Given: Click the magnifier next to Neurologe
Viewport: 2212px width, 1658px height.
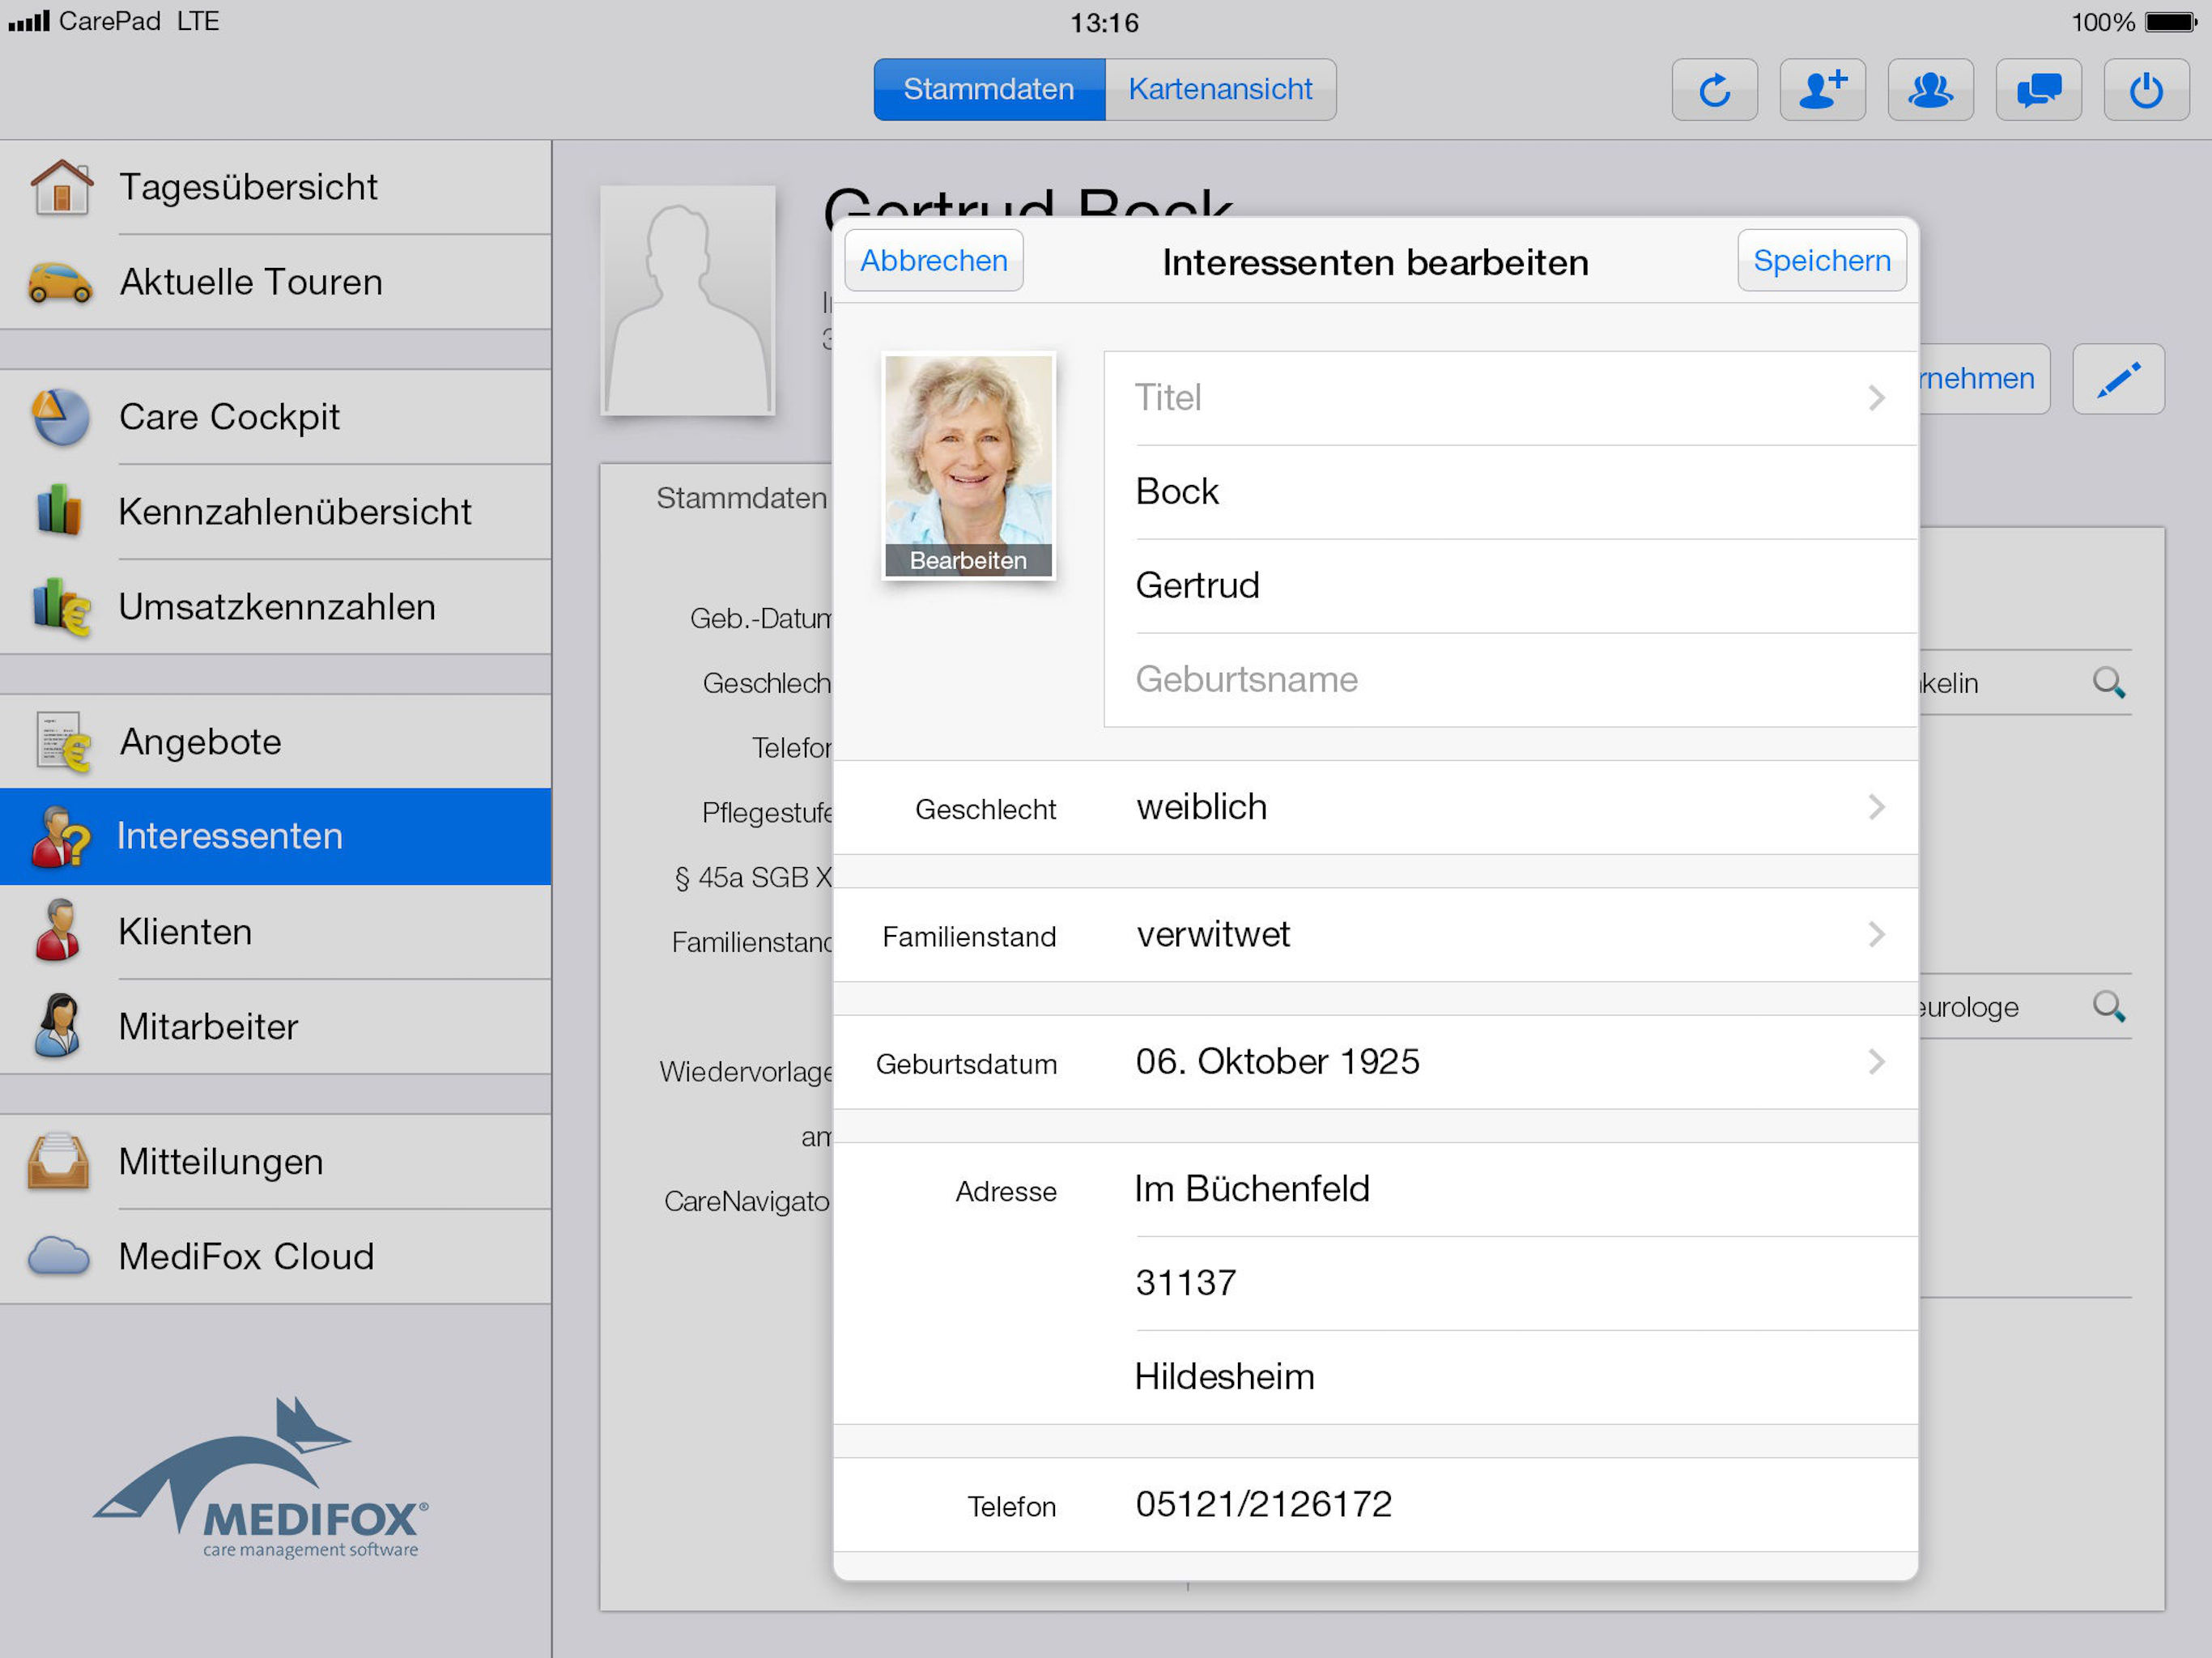Looking at the screenshot, I should (x=2108, y=1005).
